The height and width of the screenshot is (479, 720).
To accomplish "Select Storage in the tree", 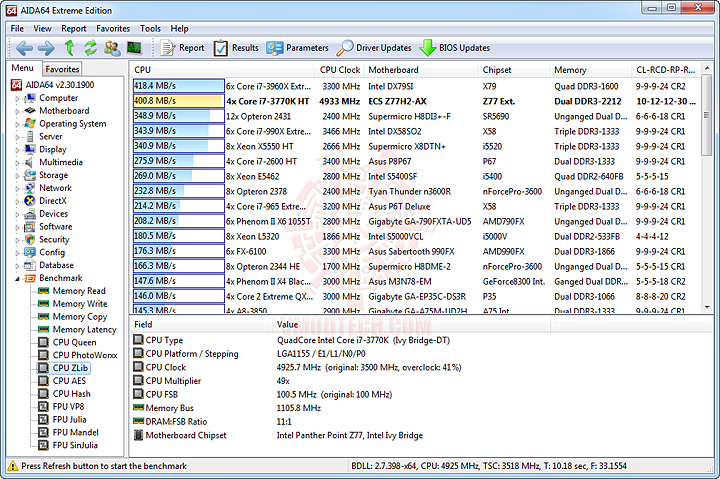I will pyautogui.click(x=54, y=175).
